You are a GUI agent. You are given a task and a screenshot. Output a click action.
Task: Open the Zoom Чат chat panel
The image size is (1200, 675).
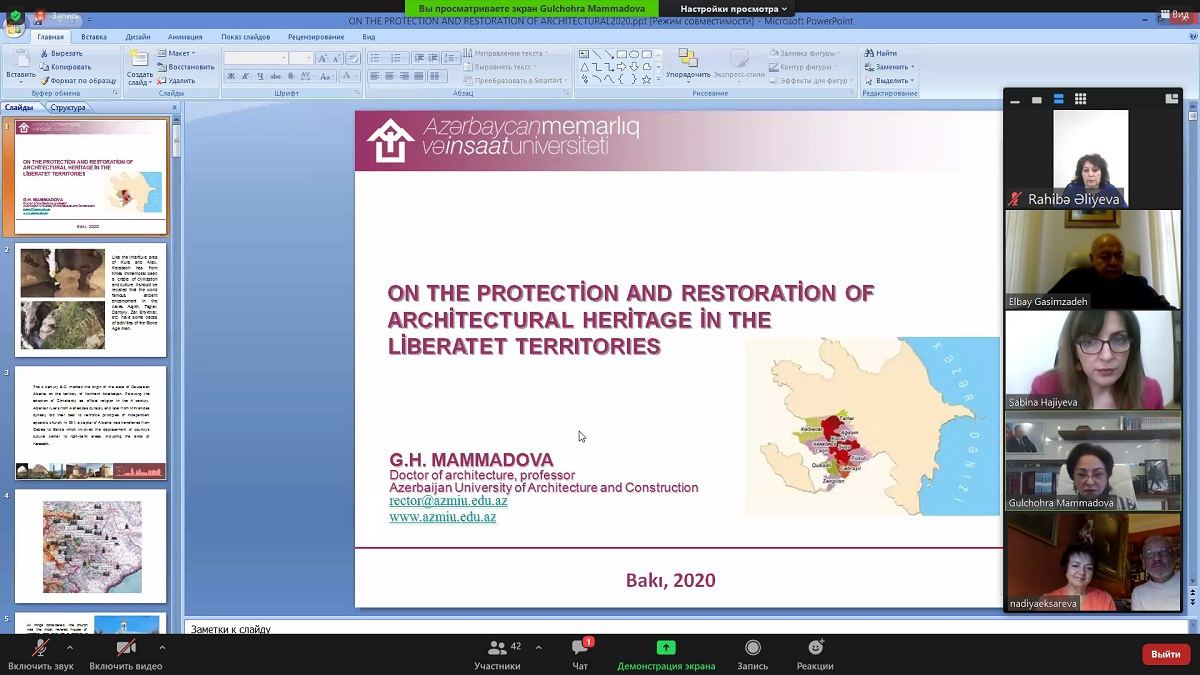pyautogui.click(x=580, y=655)
